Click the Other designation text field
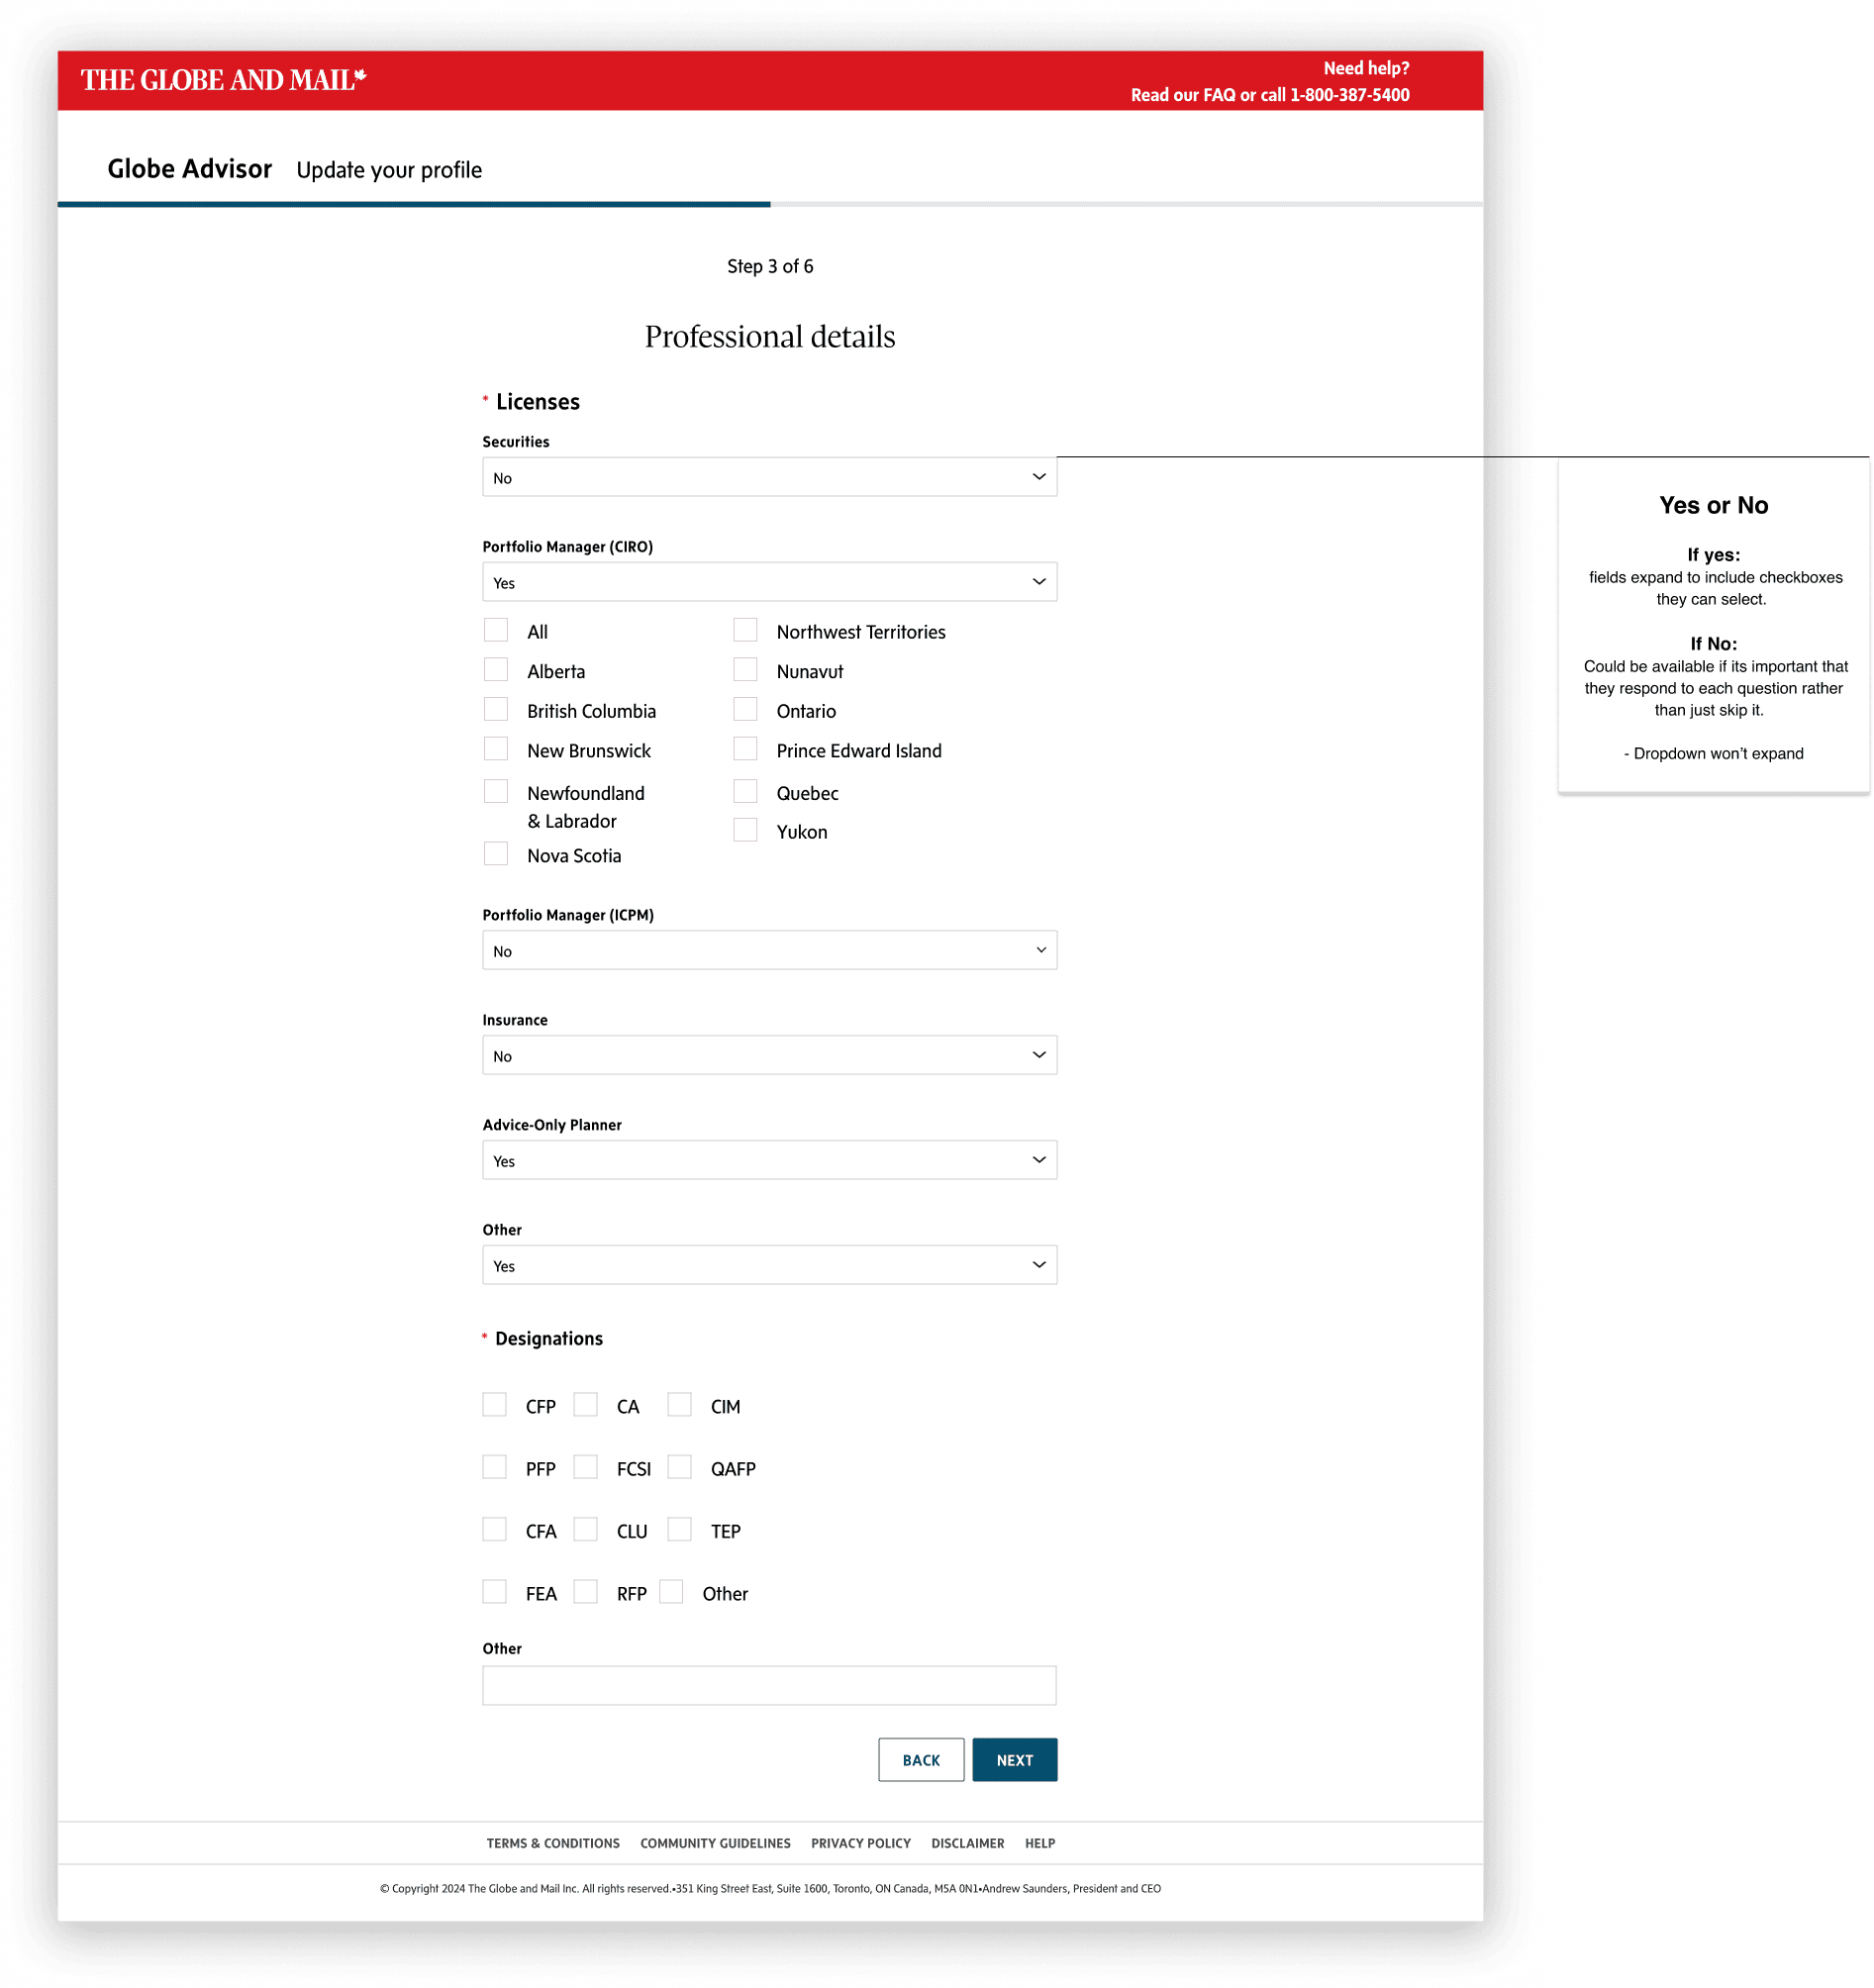1874x1988 pixels. click(768, 1685)
